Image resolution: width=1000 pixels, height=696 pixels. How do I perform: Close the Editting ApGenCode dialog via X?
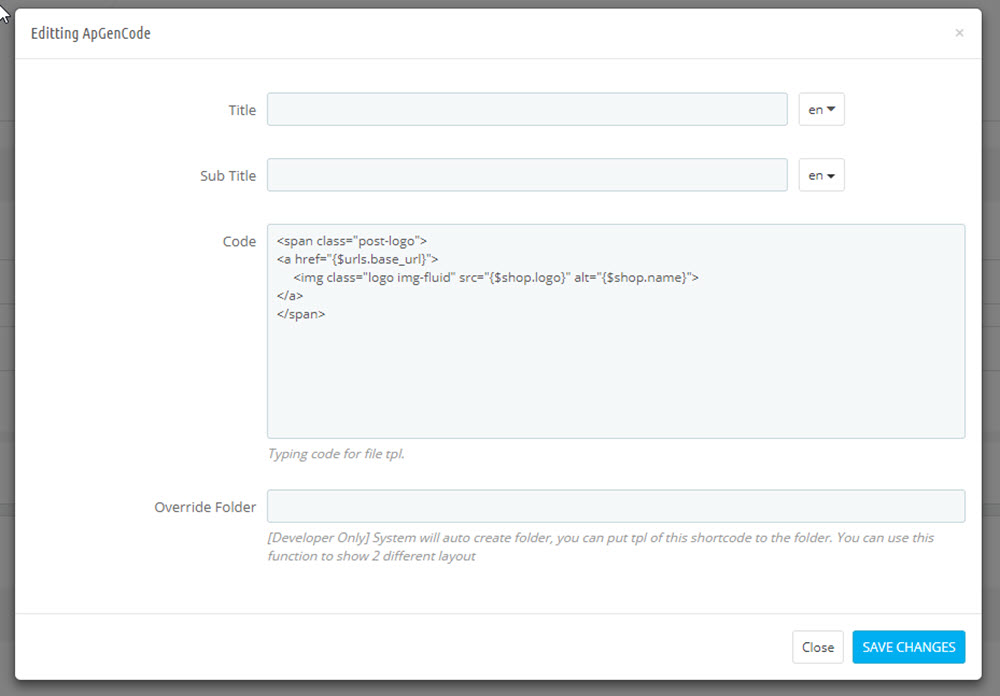[x=959, y=33]
